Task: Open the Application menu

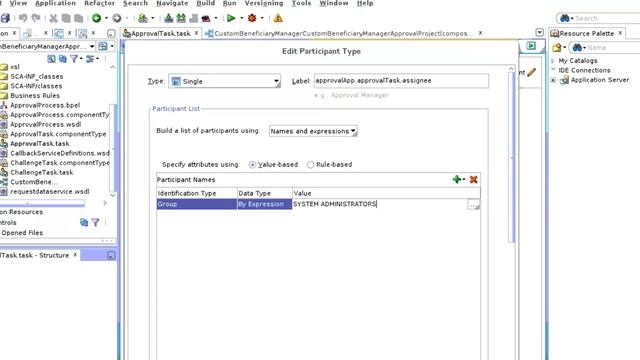Action: coord(56,3)
